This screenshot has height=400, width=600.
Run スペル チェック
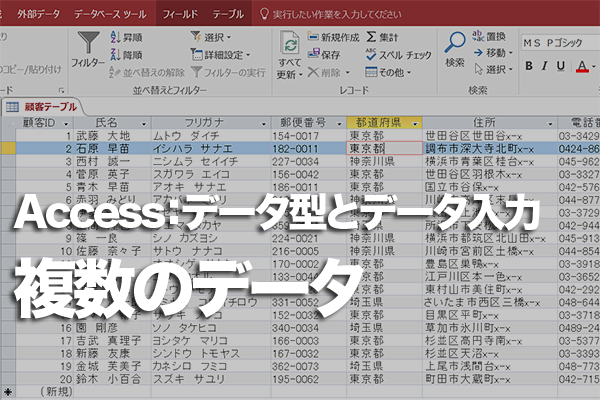[398, 55]
